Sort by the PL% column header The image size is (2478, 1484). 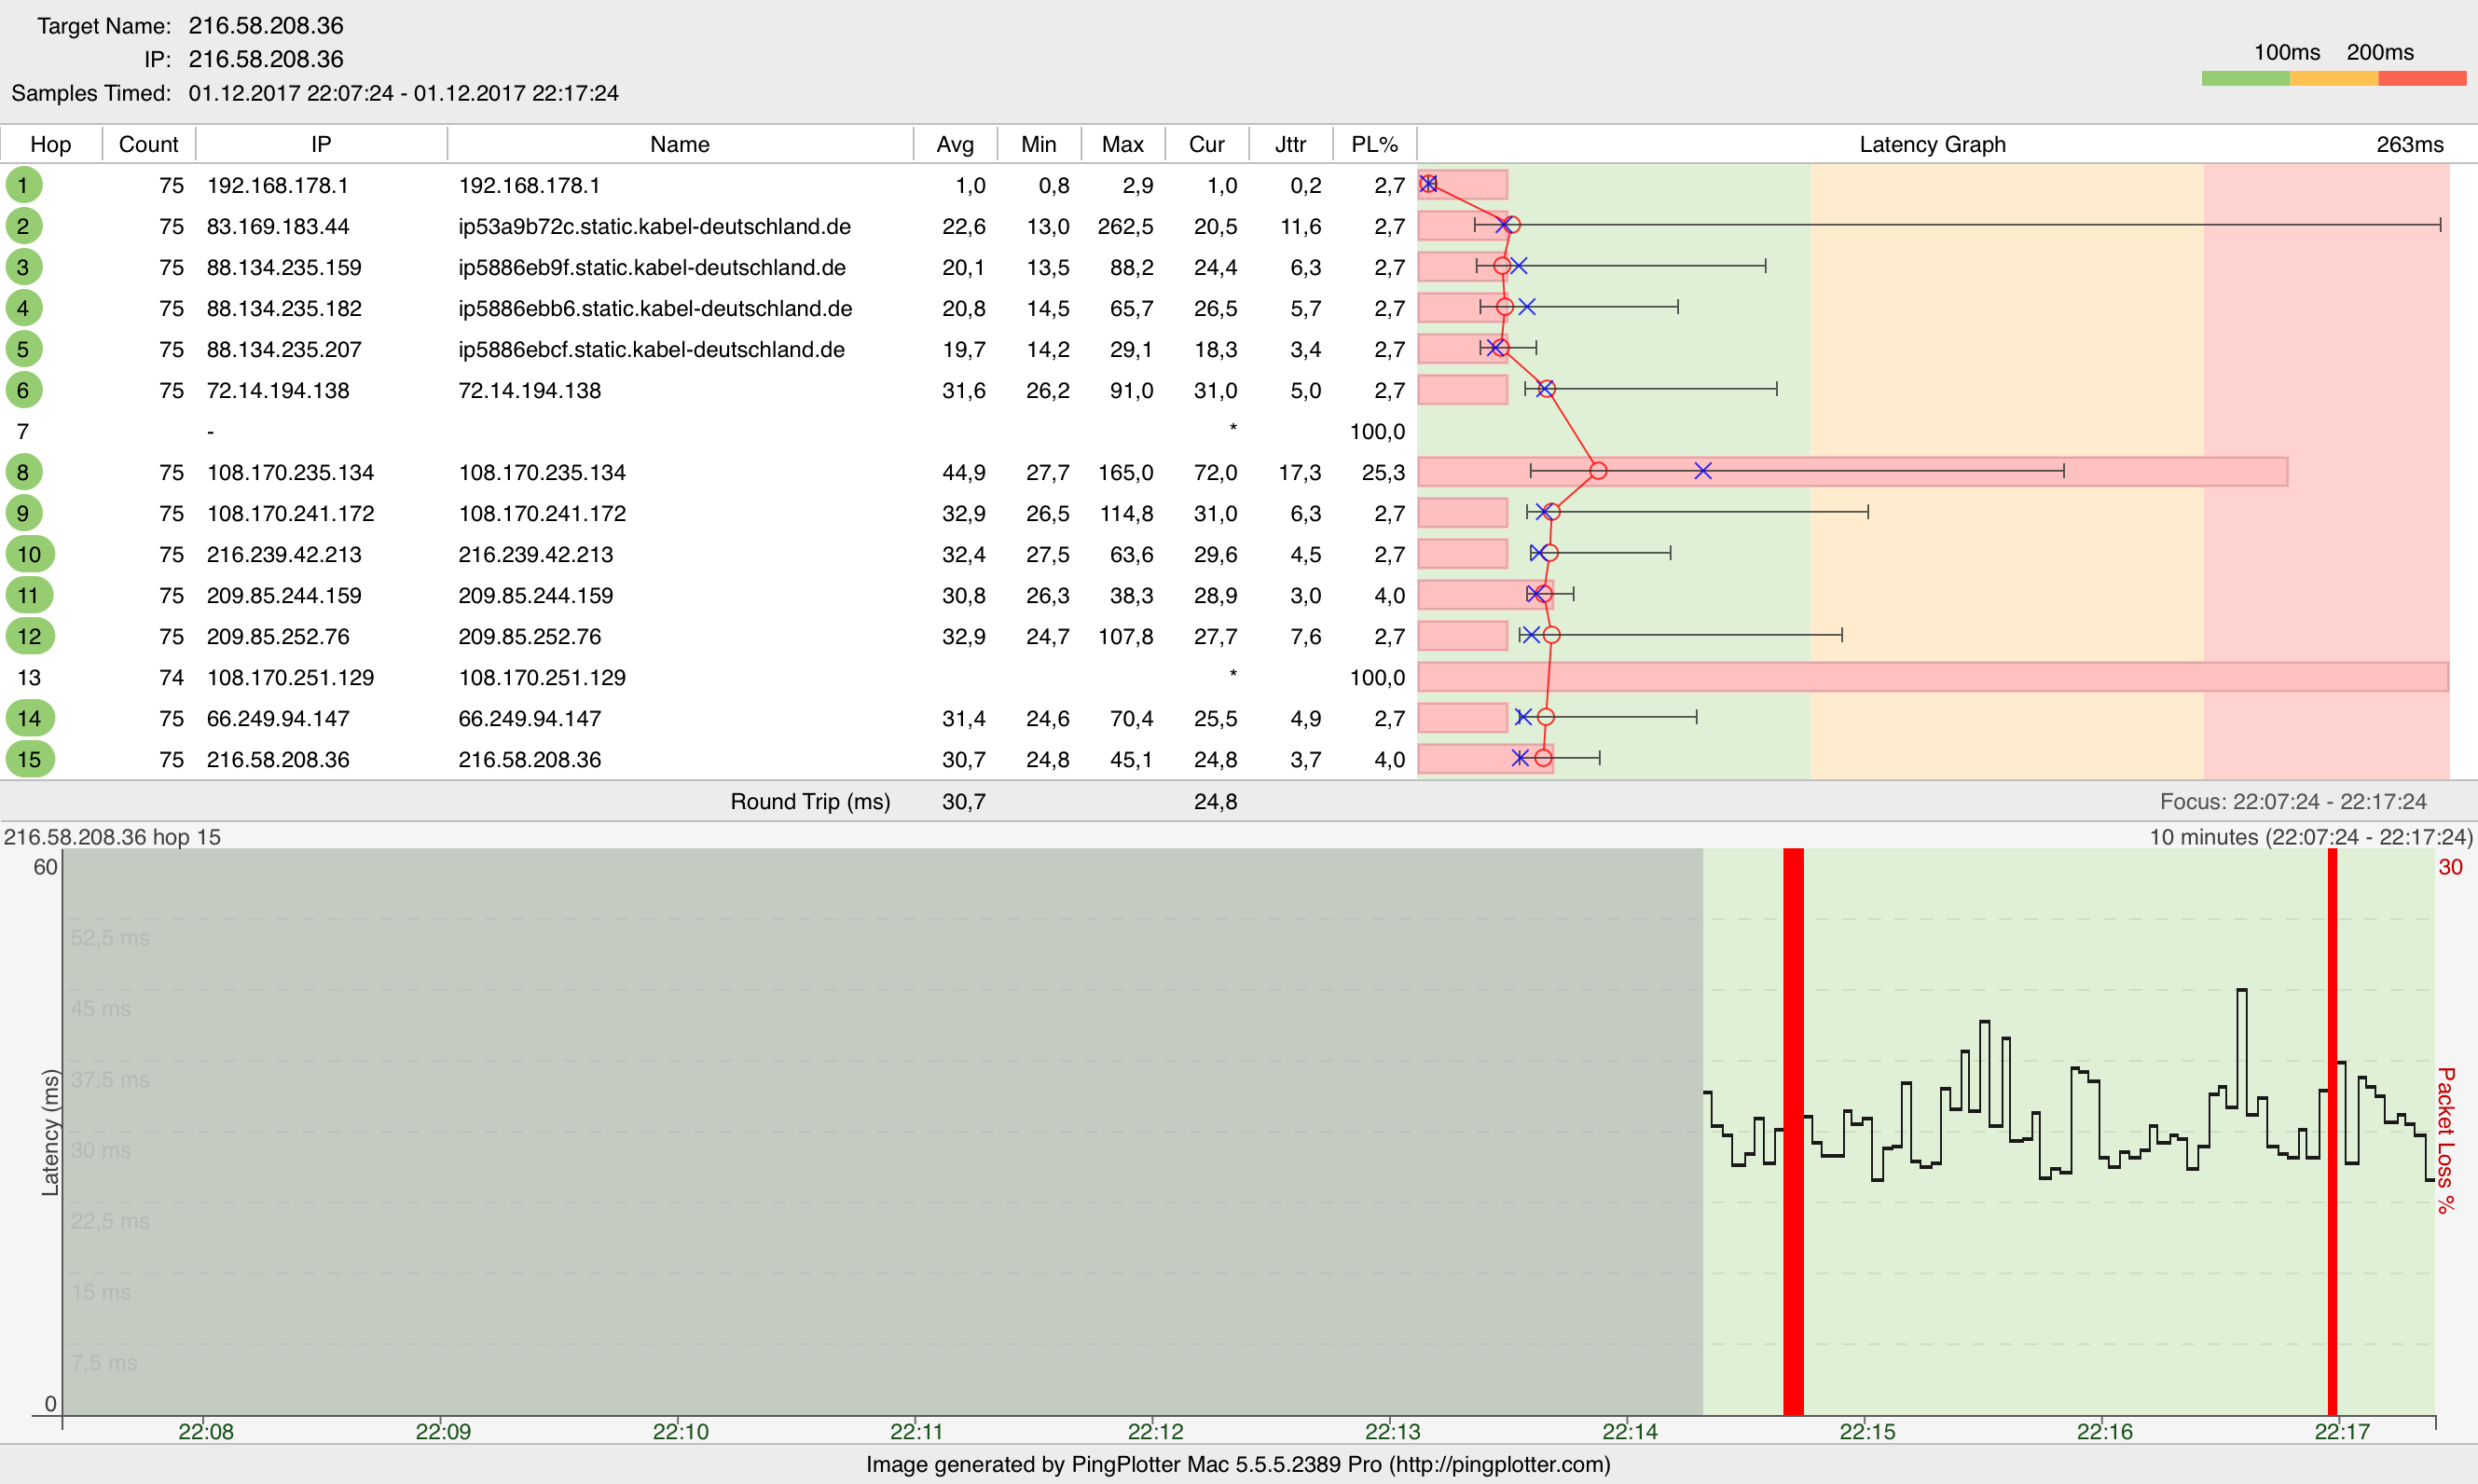point(1375,144)
